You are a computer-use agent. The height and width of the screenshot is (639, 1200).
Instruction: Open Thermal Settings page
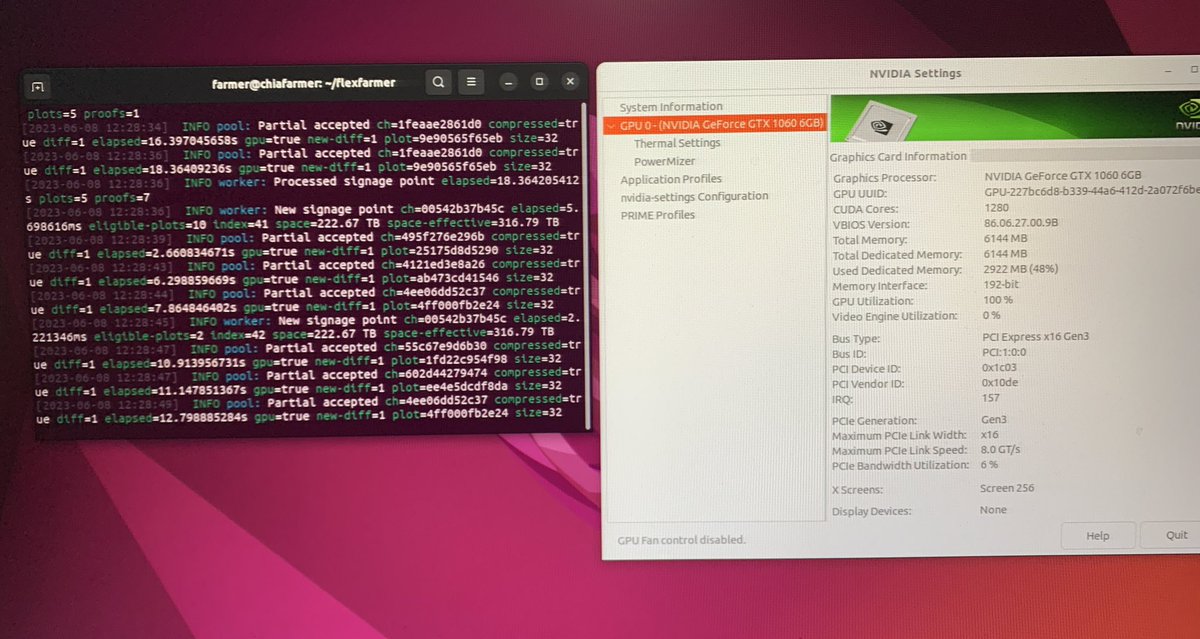677,143
